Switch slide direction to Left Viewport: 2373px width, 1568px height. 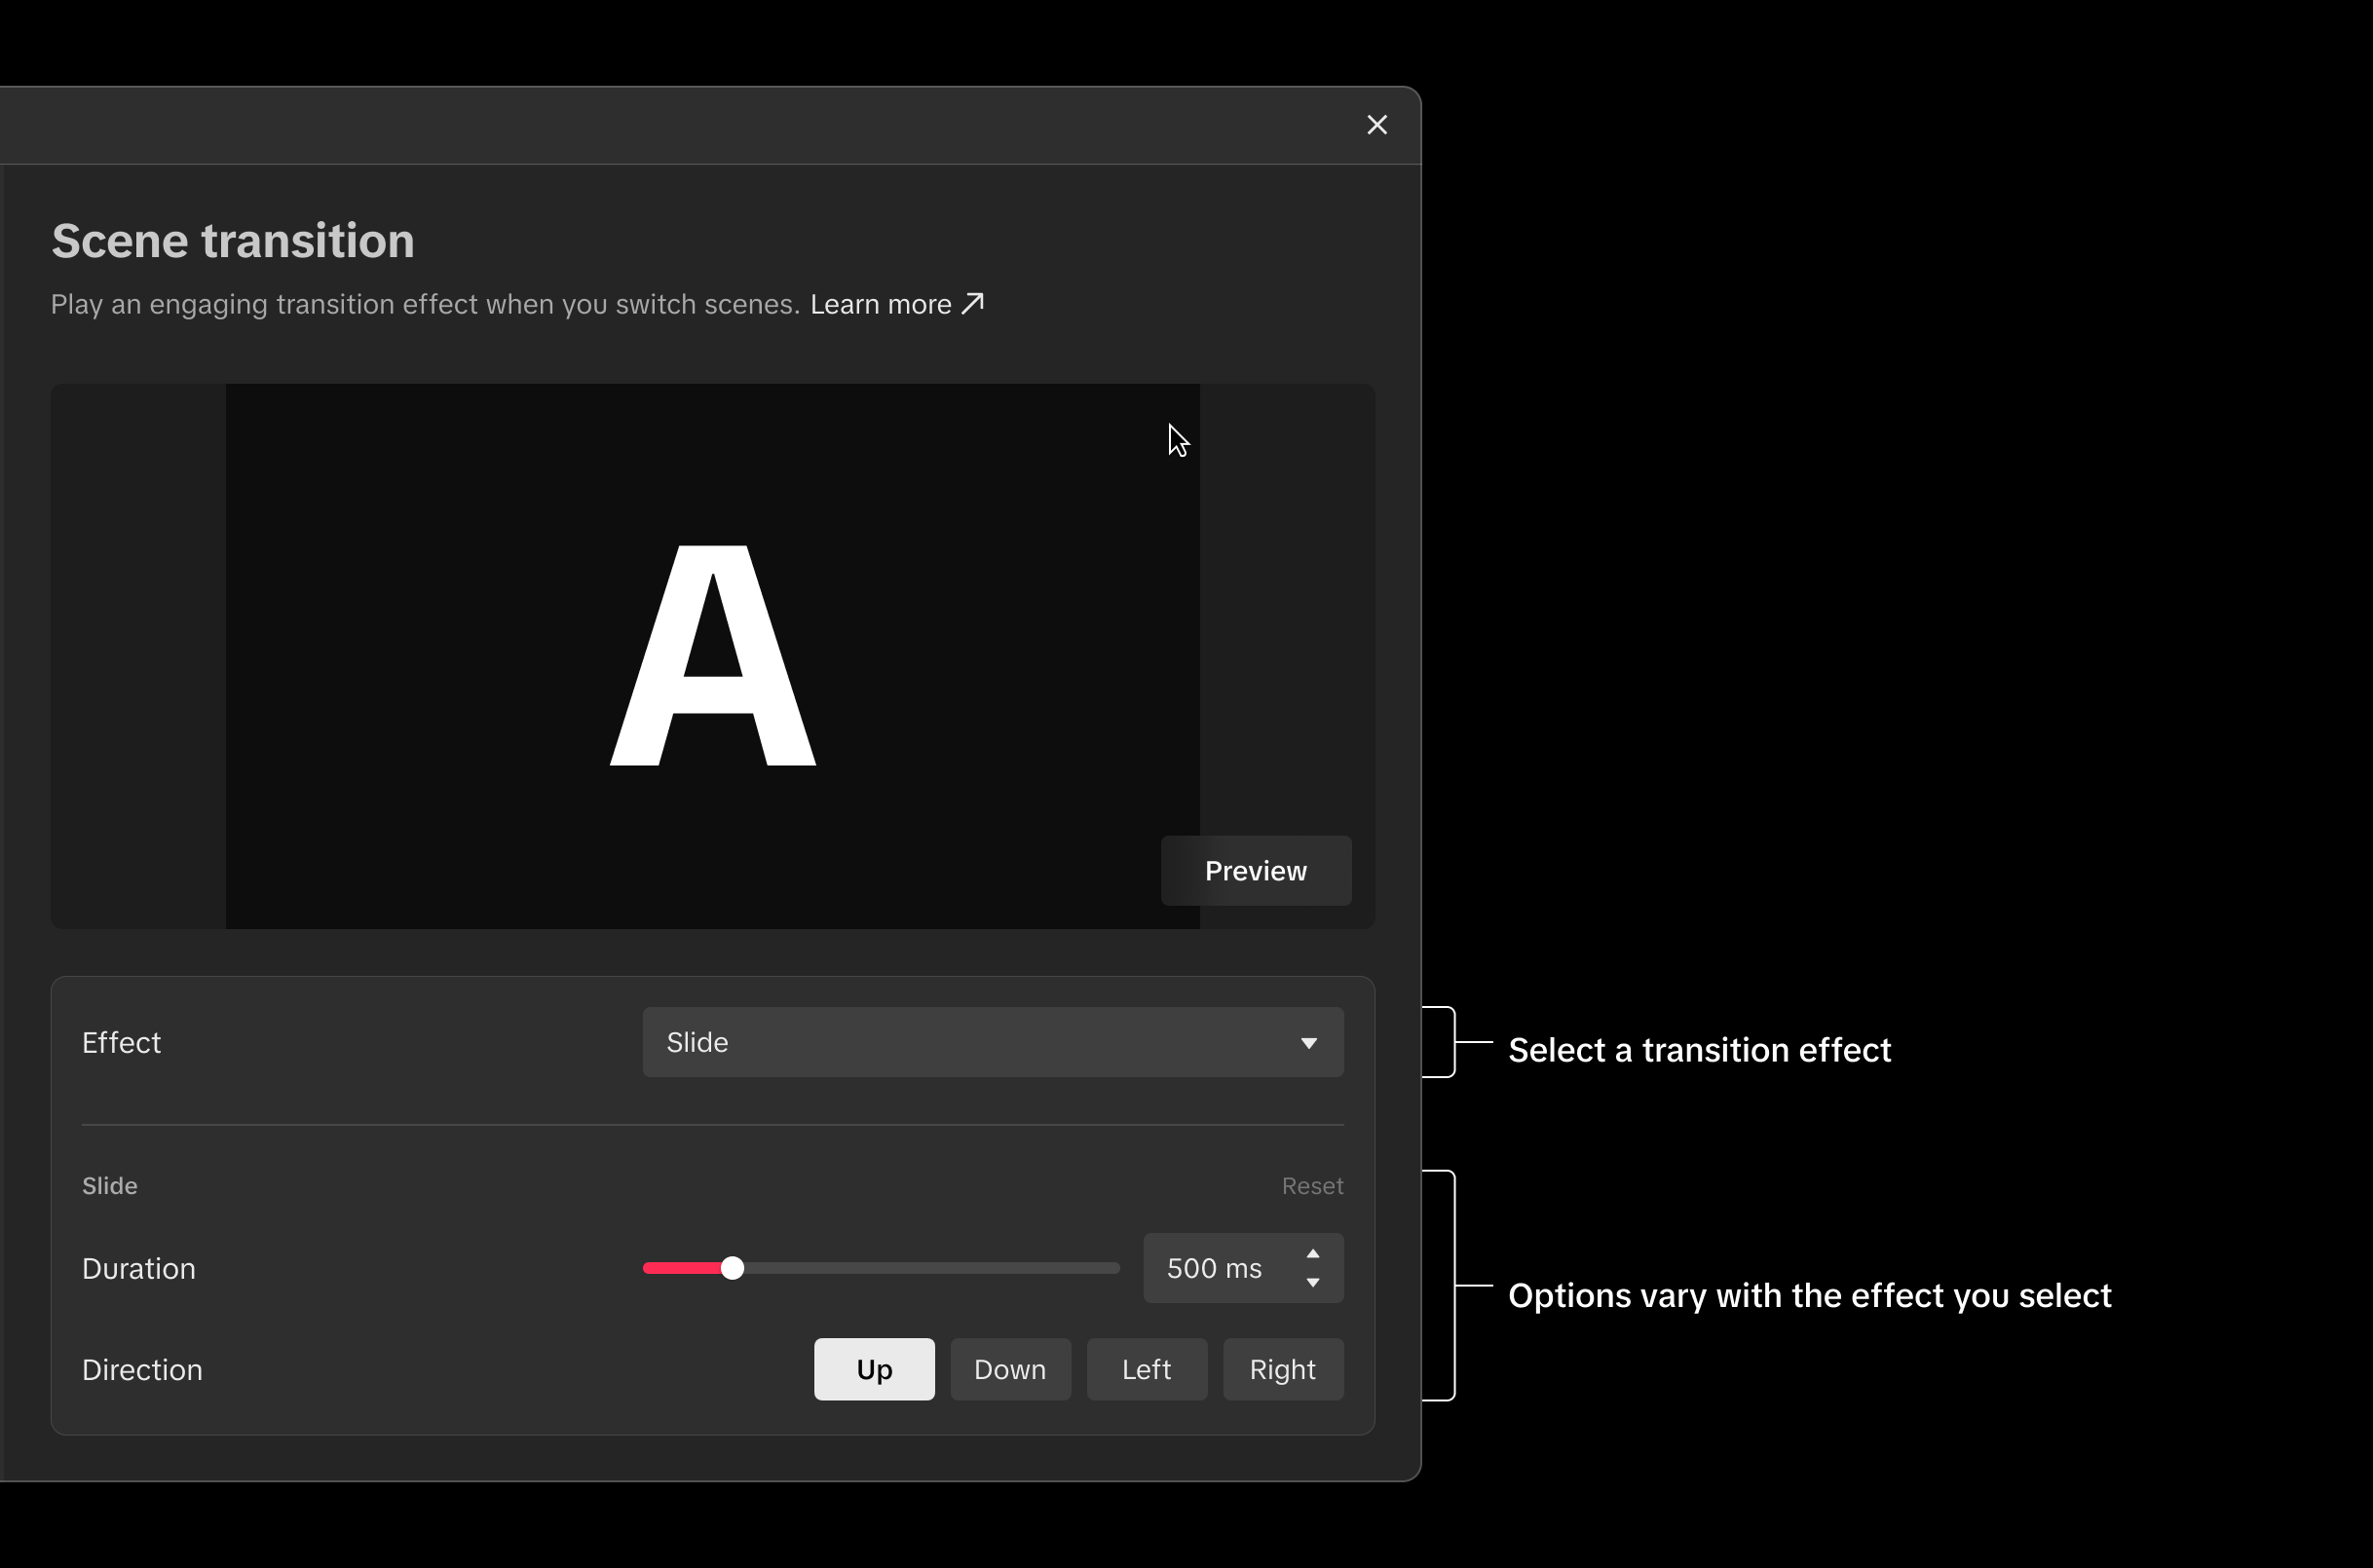1146,1369
